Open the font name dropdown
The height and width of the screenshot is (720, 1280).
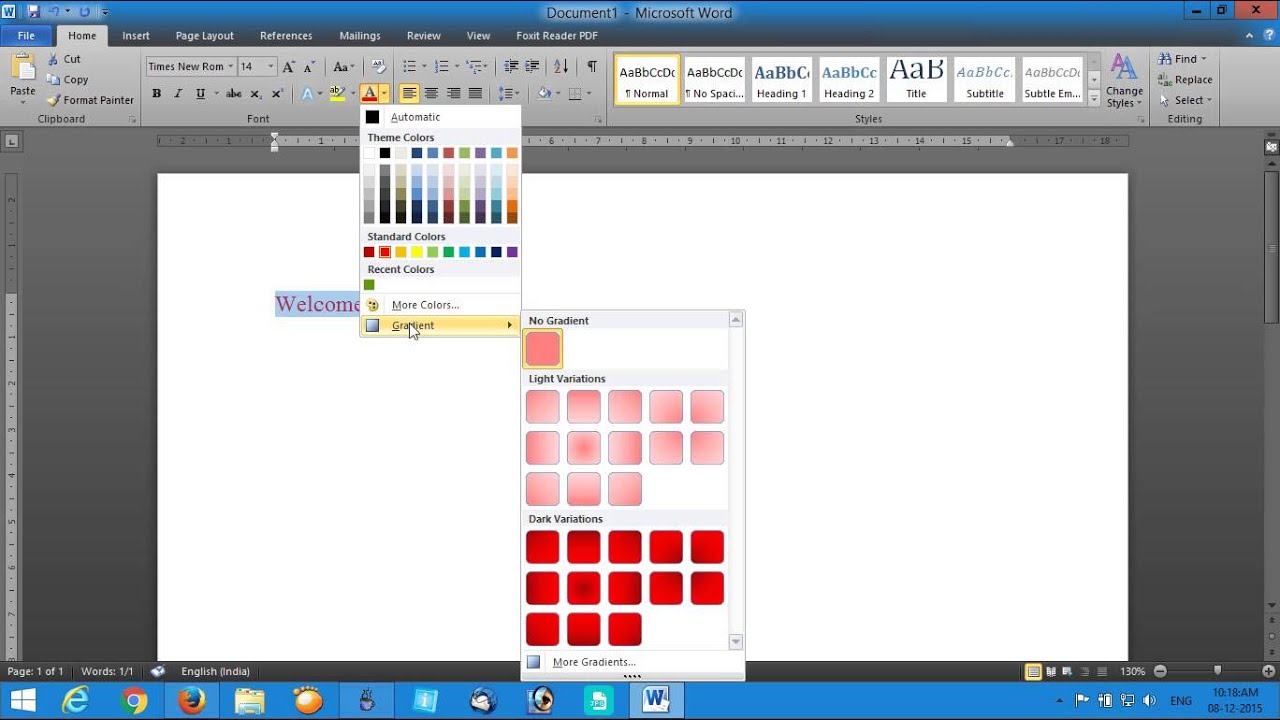(230, 67)
